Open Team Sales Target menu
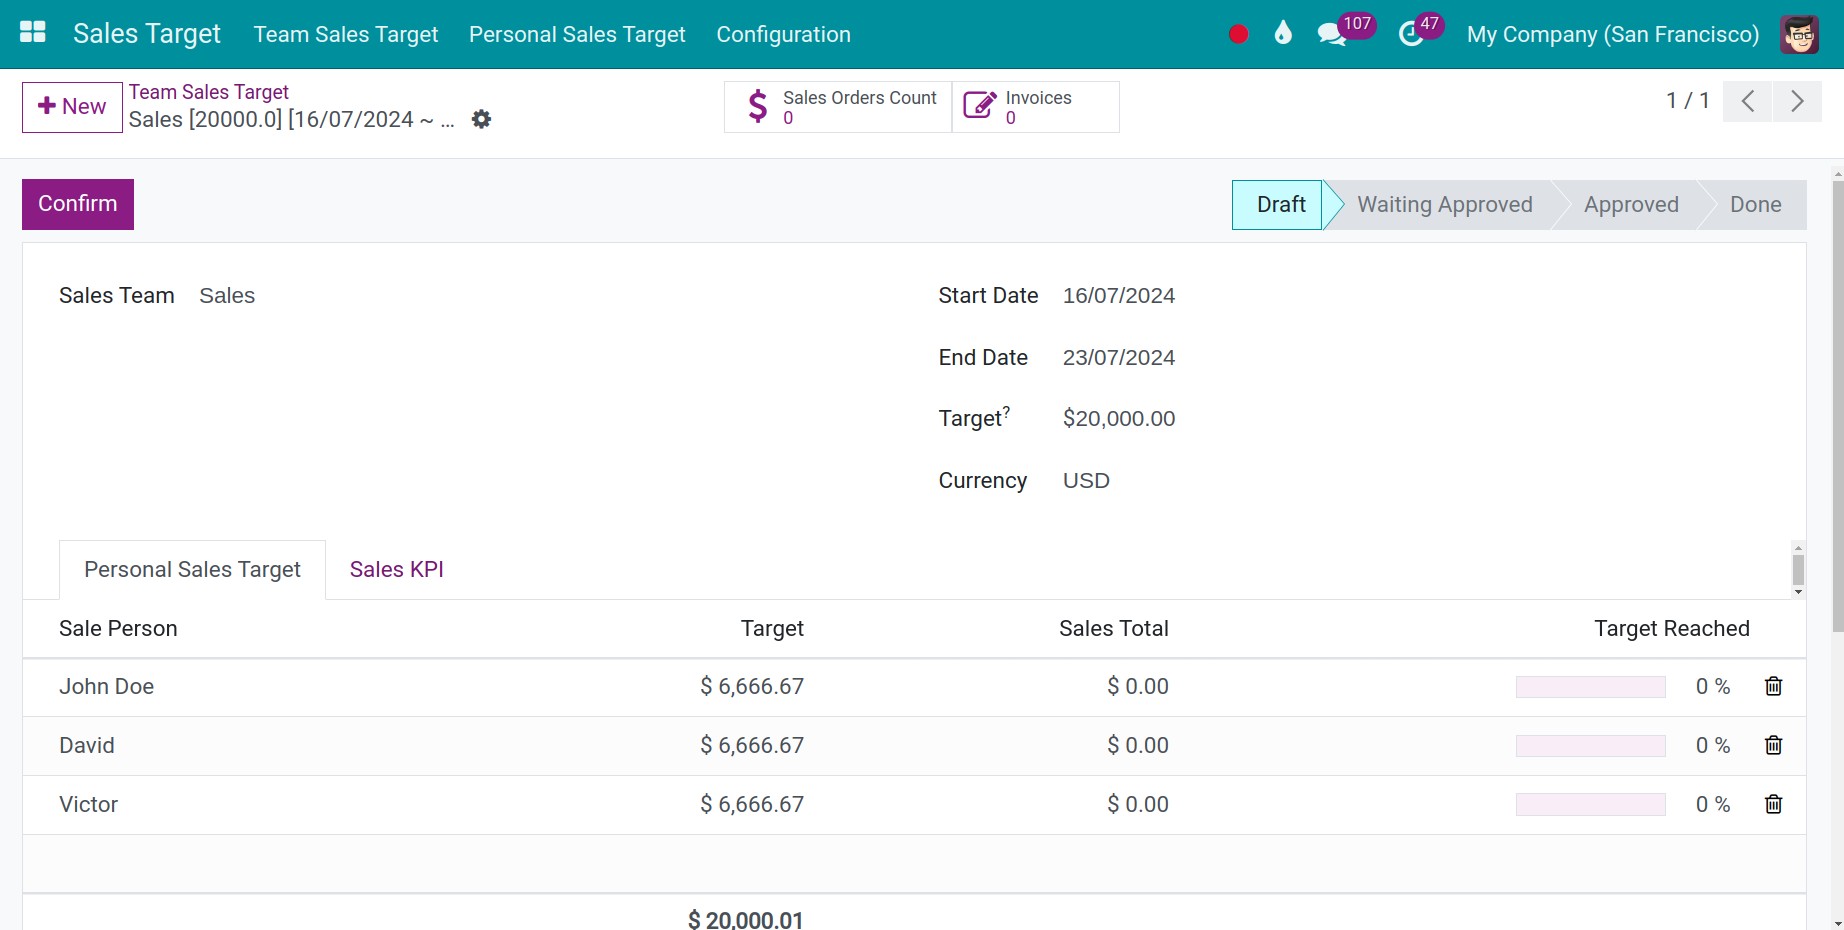The height and width of the screenshot is (930, 1844). tap(346, 34)
